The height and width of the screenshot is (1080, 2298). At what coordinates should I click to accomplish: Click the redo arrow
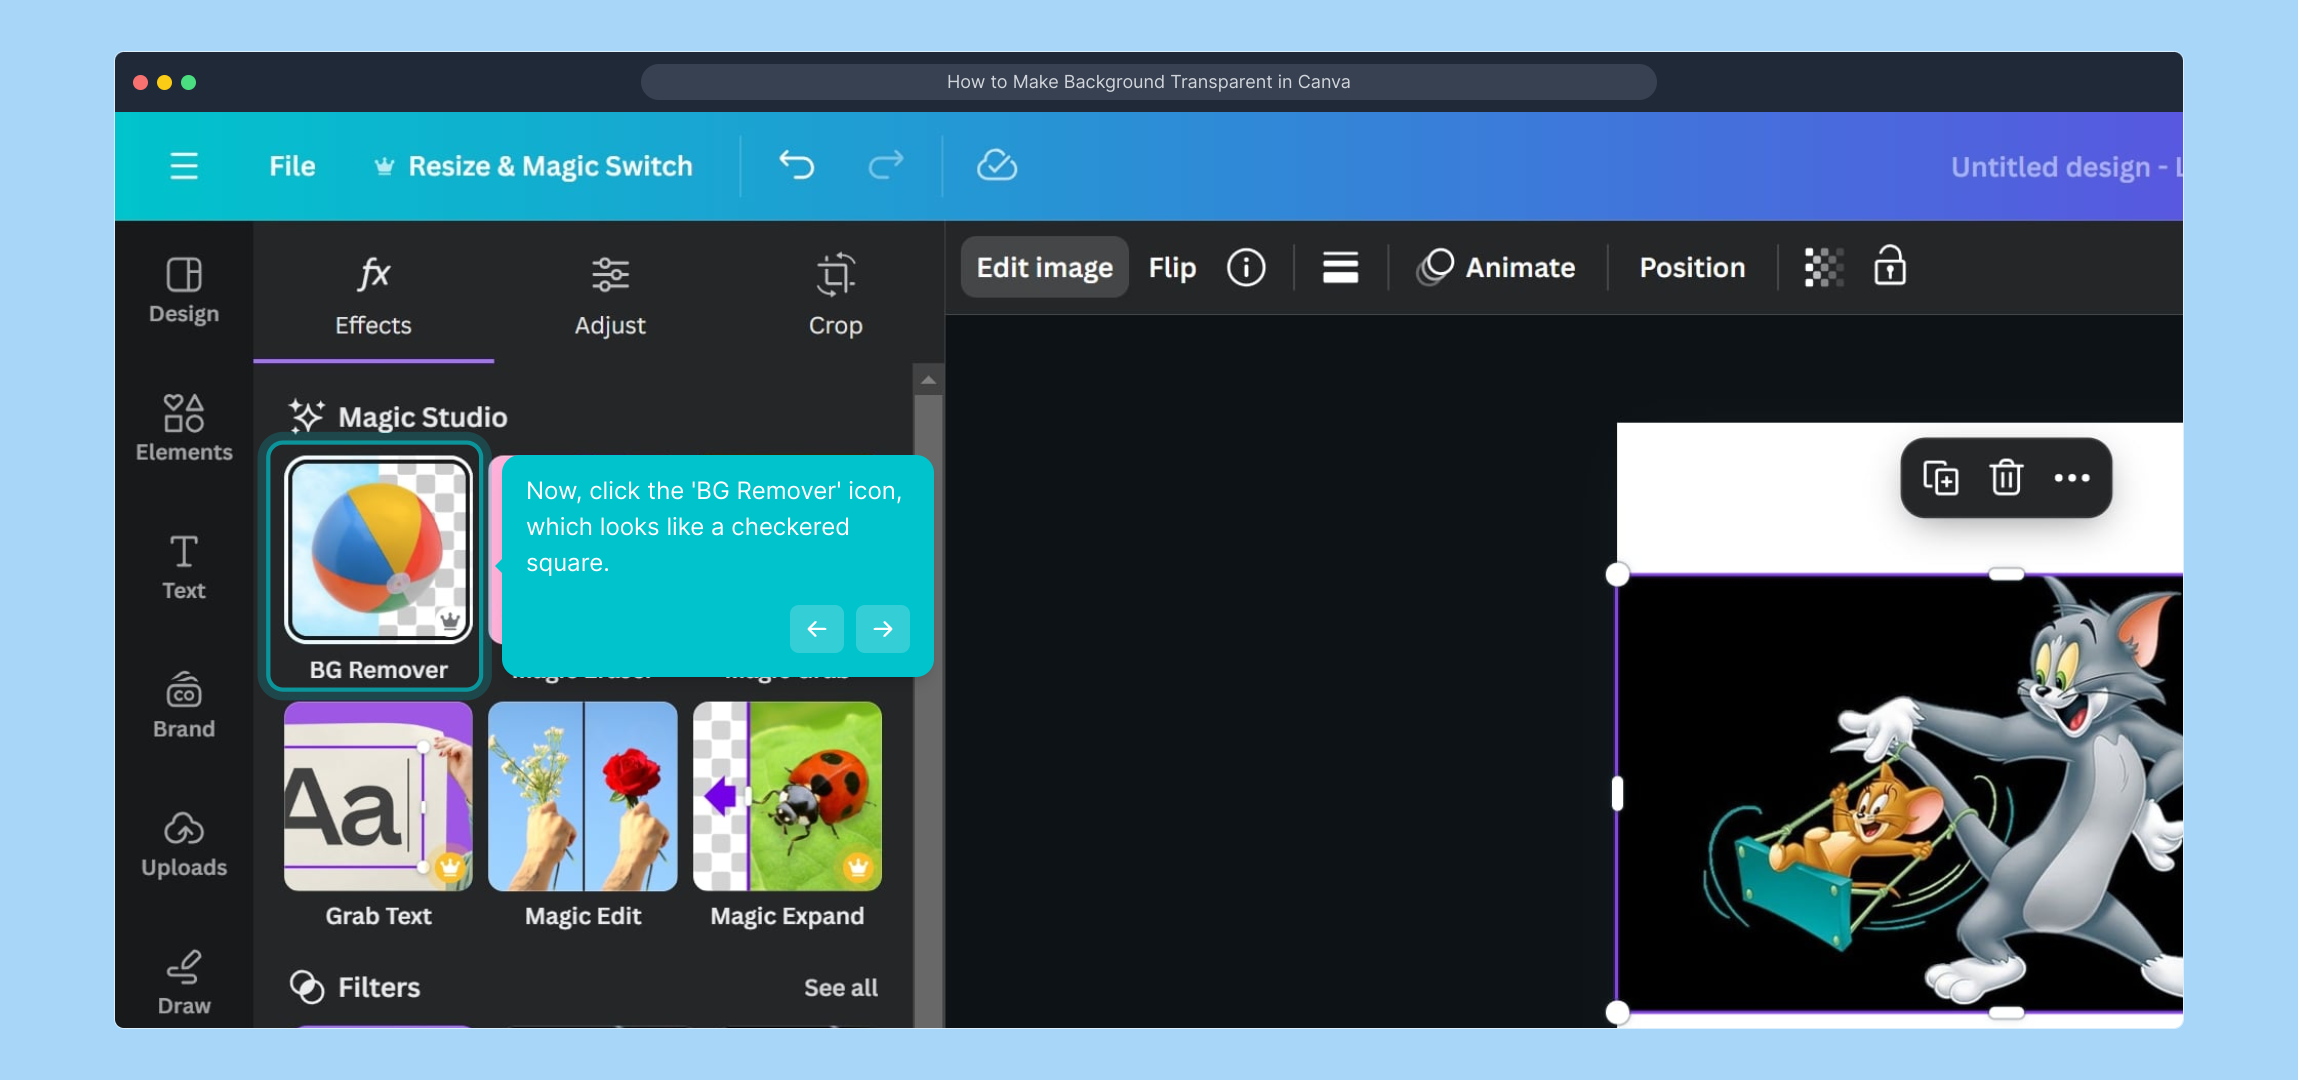pyautogui.click(x=885, y=165)
